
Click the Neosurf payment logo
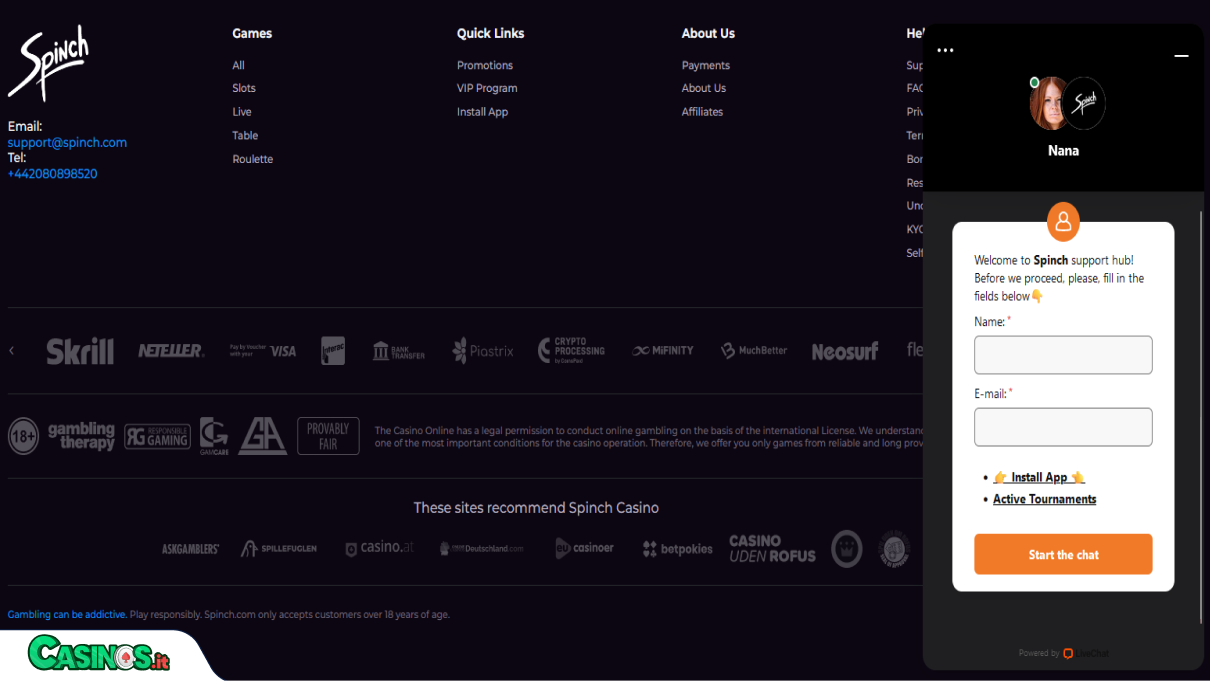pos(845,351)
